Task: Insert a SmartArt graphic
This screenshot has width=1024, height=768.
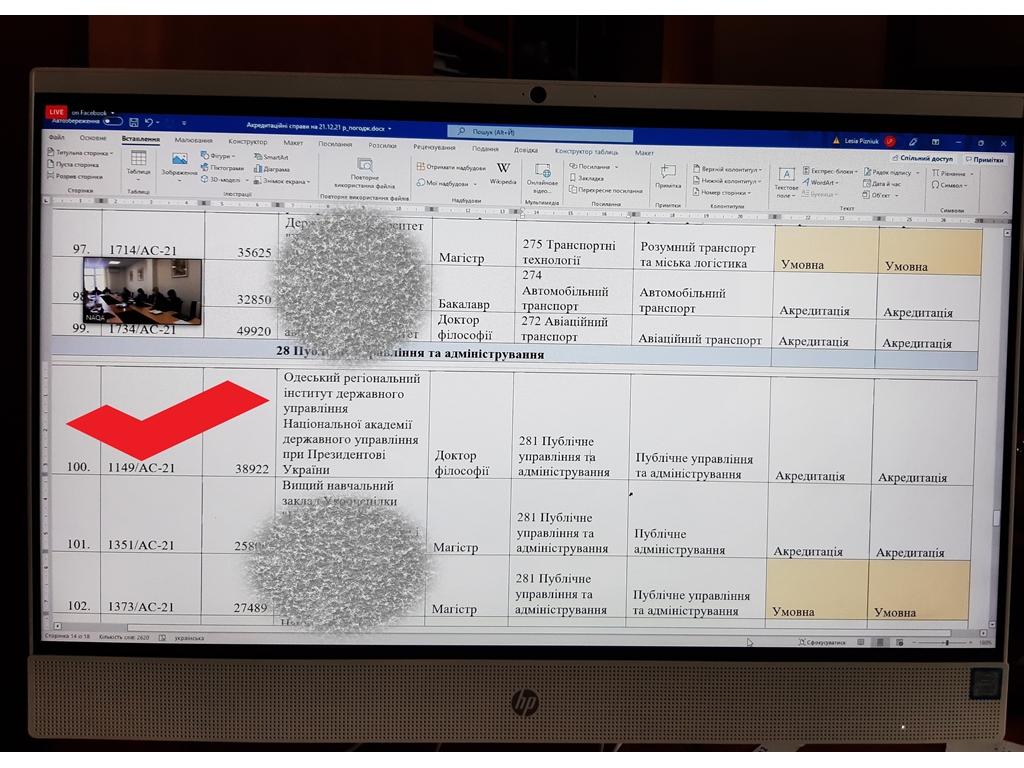Action: [x=271, y=157]
